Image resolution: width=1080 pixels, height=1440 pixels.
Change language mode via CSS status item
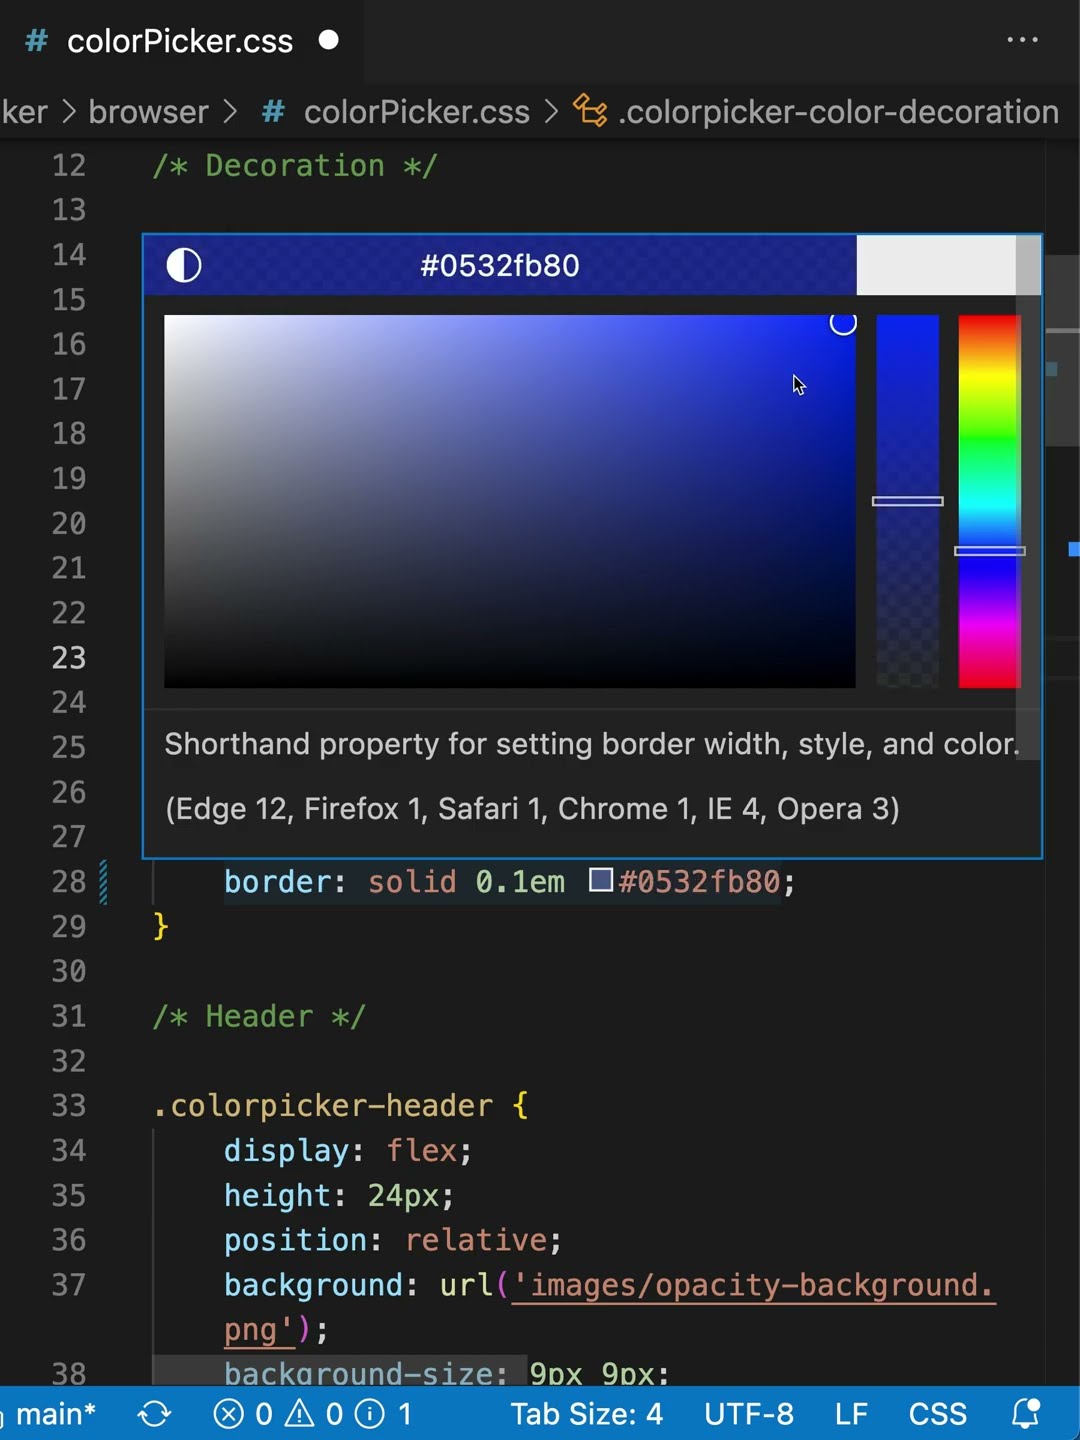[937, 1414]
